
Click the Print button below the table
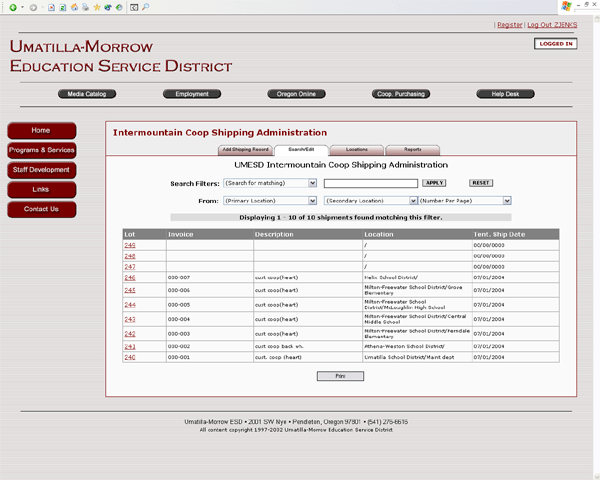tap(340, 376)
